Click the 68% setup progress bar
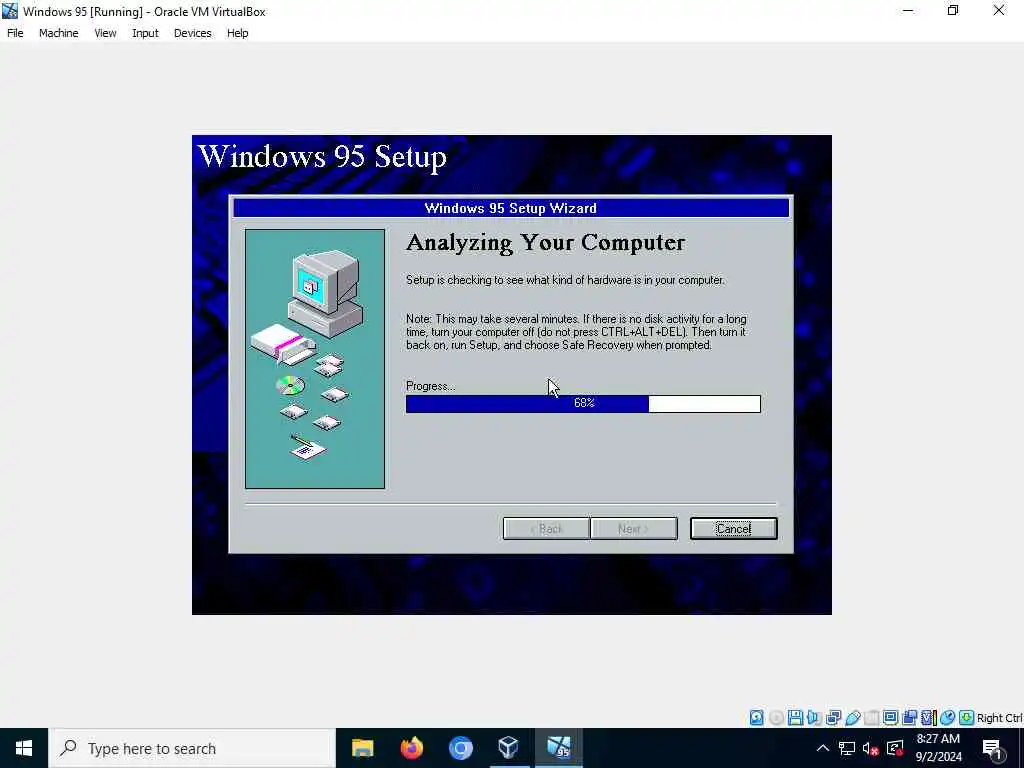Image resolution: width=1024 pixels, height=768 pixels. (583, 404)
